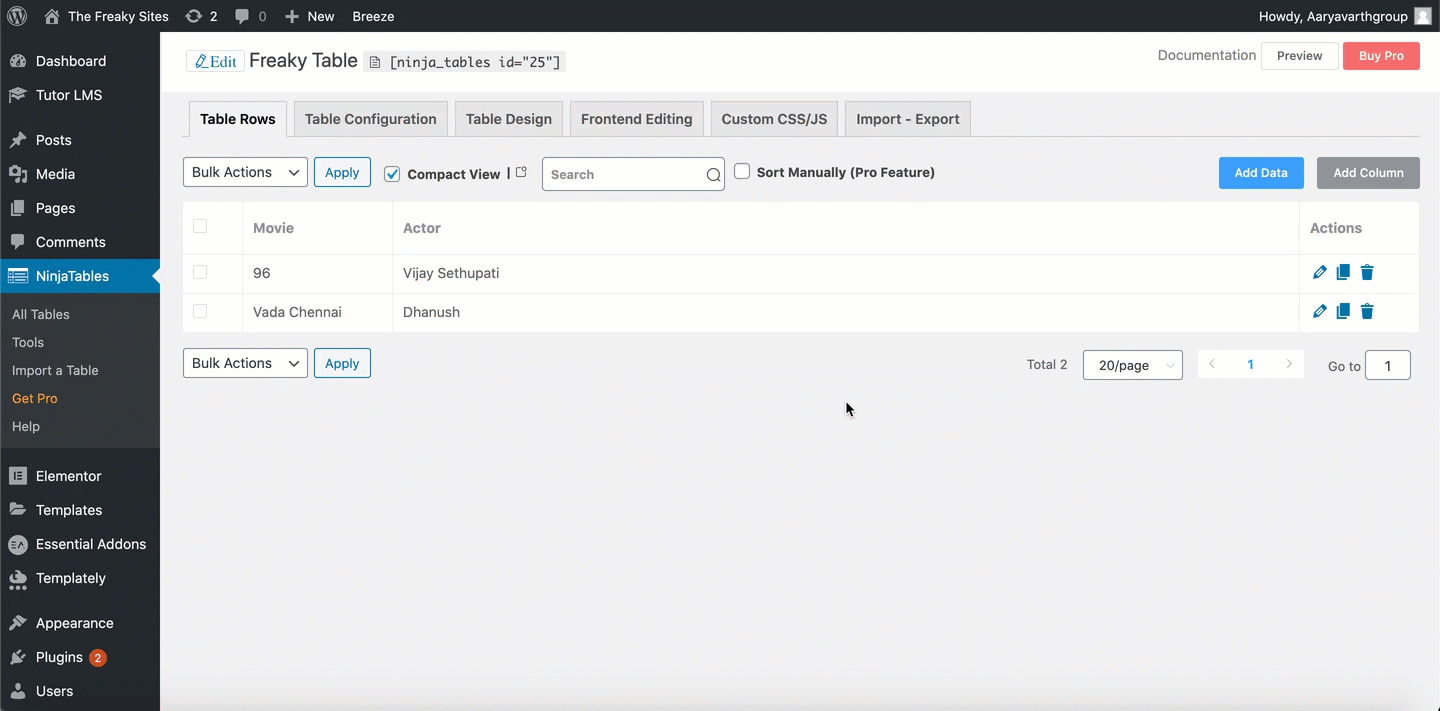Click the WordPress logo in the admin bar
1440x711 pixels.
point(17,16)
